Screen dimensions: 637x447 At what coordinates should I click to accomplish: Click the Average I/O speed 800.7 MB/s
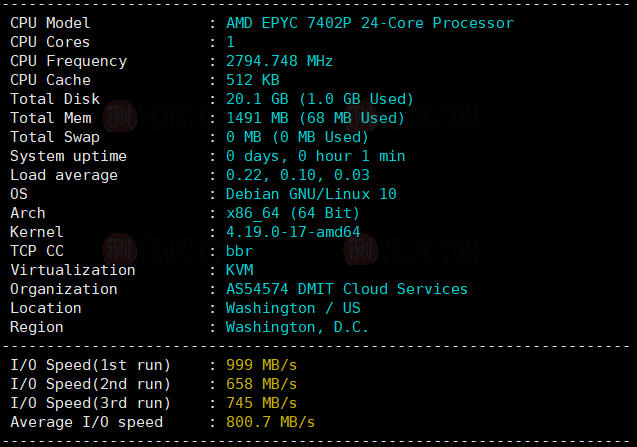(x=270, y=422)
